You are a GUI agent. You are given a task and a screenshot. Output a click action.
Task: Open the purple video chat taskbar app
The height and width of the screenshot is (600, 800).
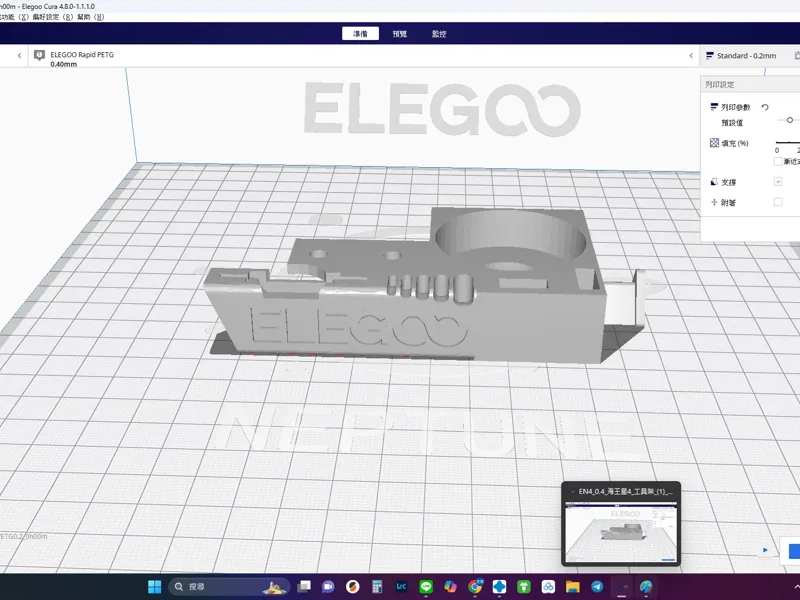(x=328, y=587)
